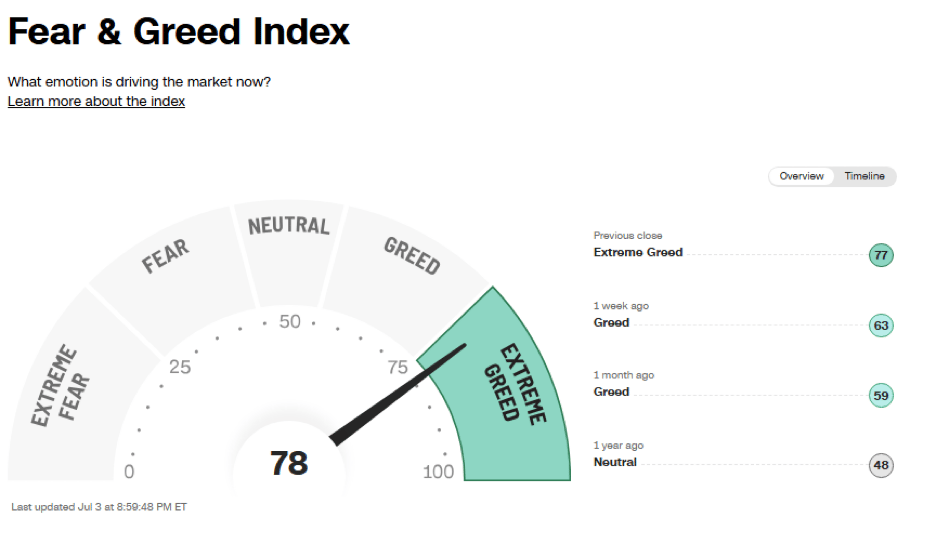
Task: Click the 1 month ago badge showing 59
Action: click(880, 395)
